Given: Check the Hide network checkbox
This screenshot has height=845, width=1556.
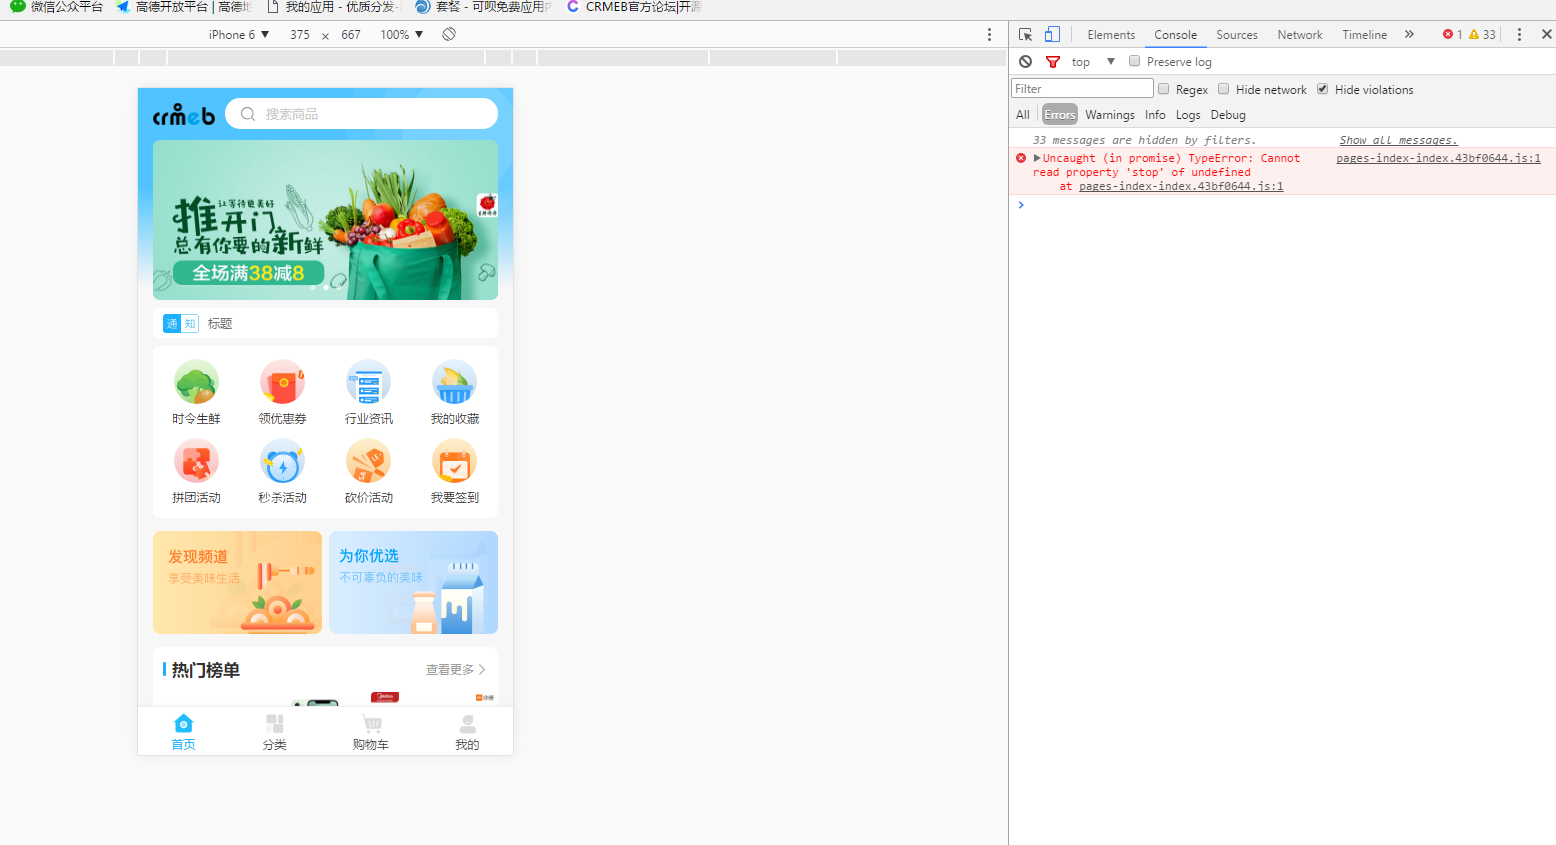Looking at the screenshot, I should (x=1223, y=89).
